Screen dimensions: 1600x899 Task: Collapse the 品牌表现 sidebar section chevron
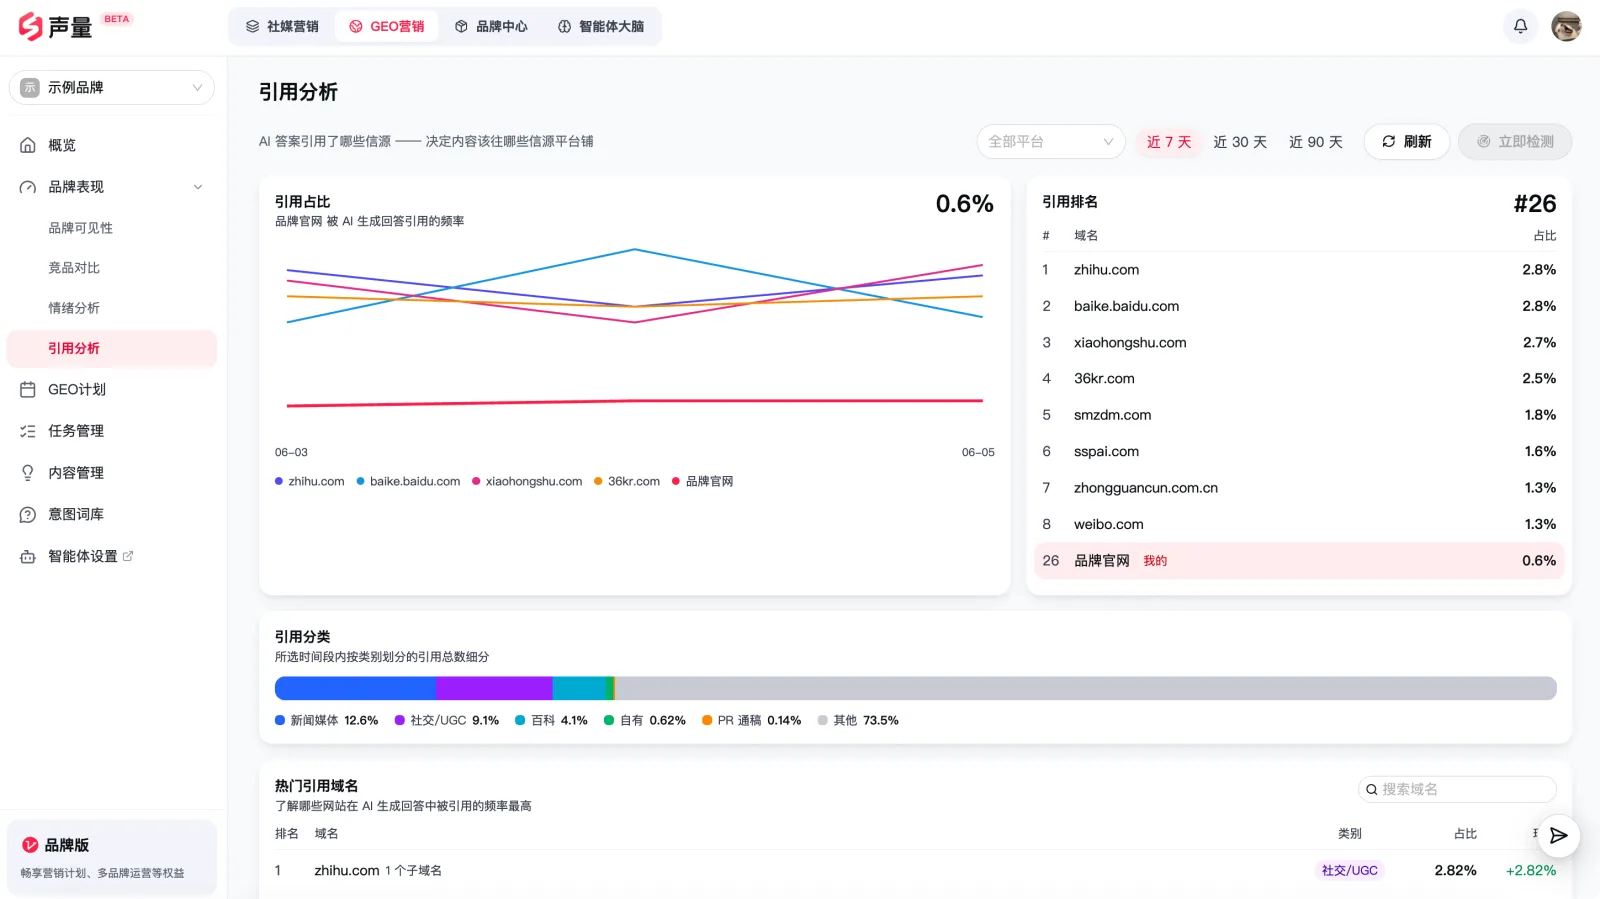pyautogui.click(x=198, y=187)
